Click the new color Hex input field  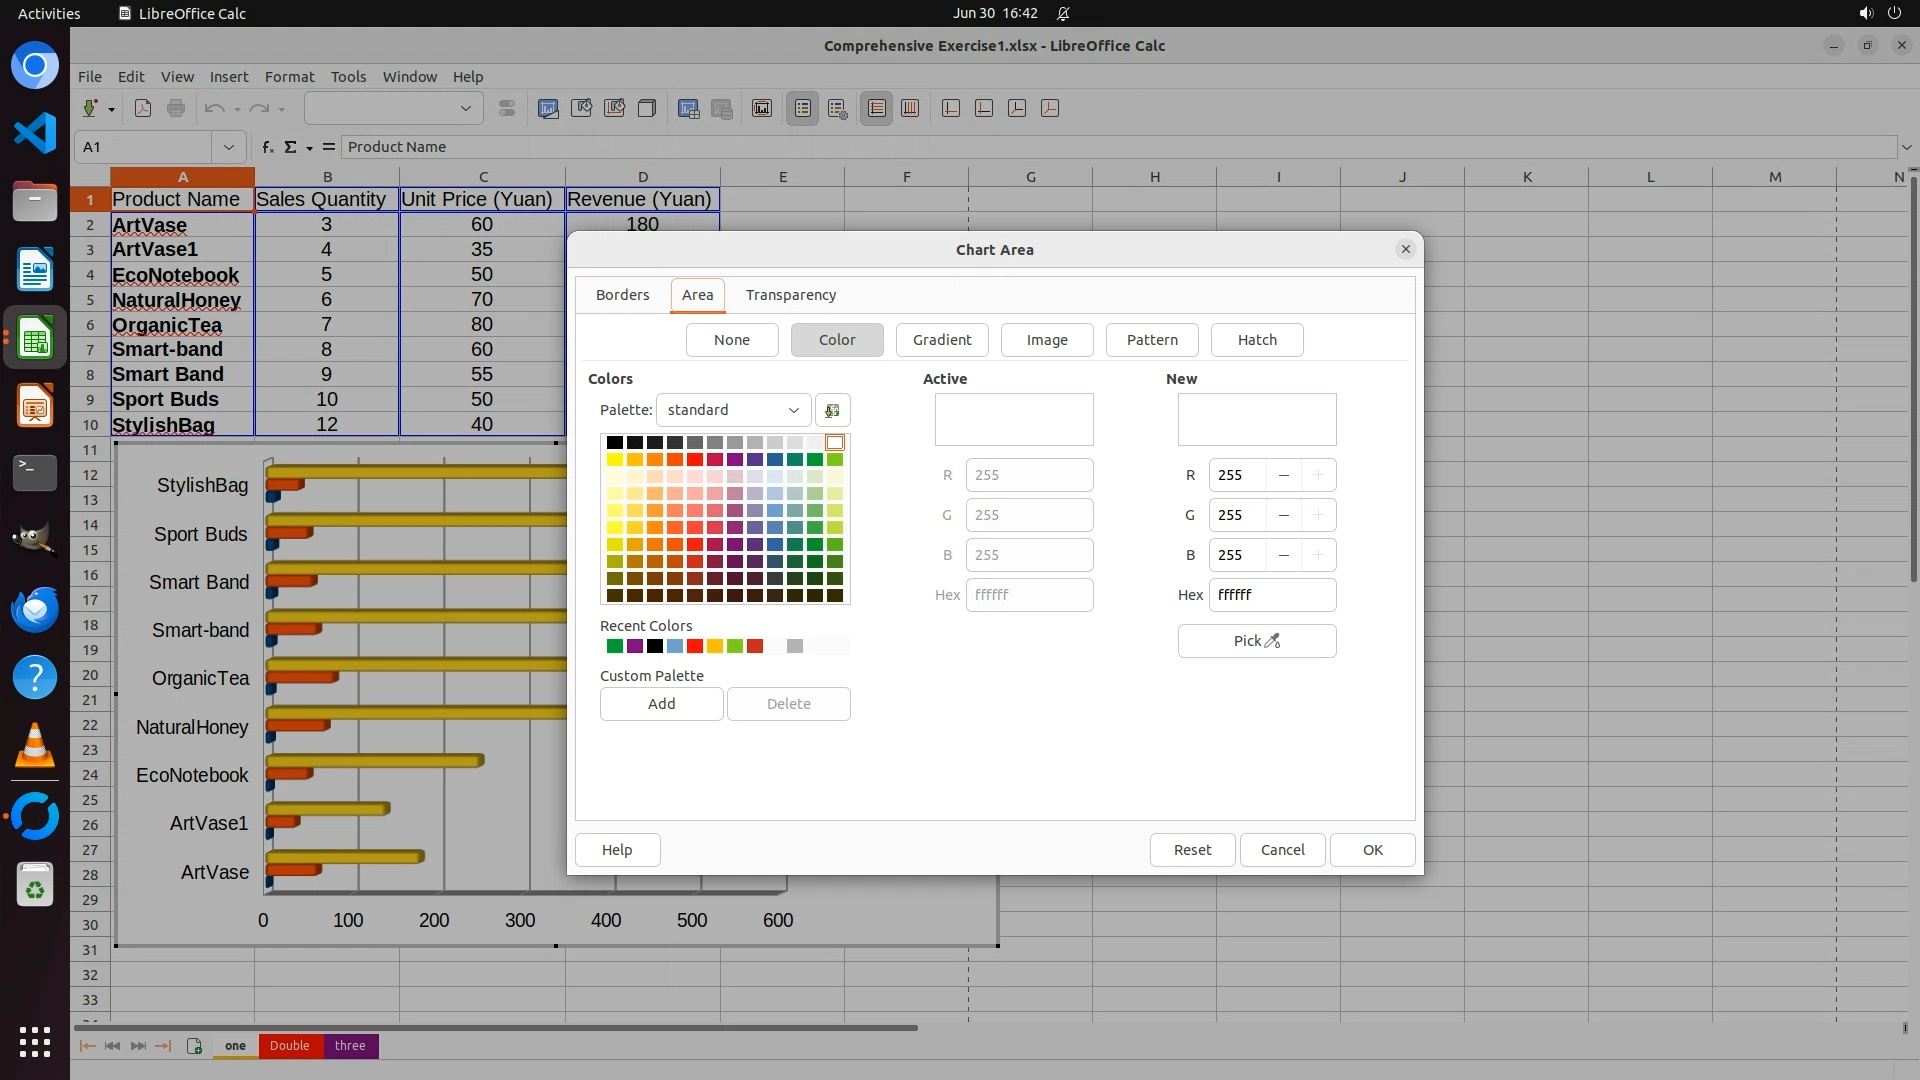tap(1271, 595)
